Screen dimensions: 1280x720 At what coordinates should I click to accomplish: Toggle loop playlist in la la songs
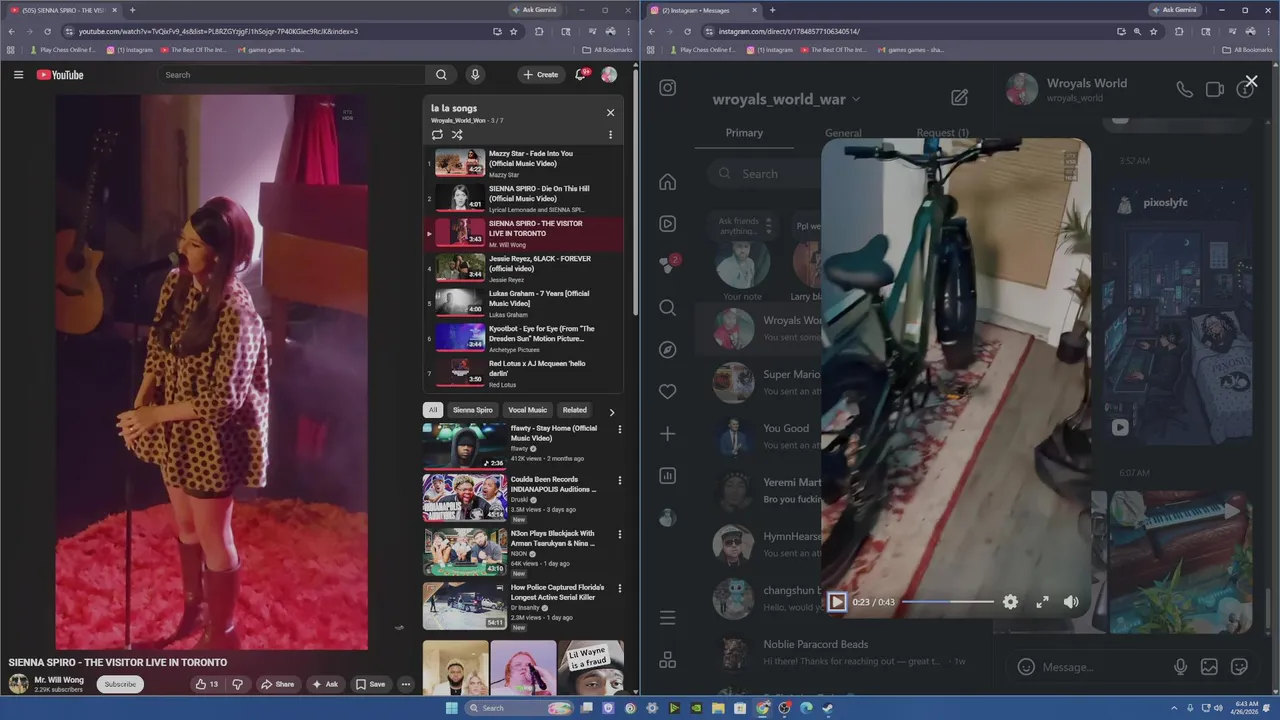437,134
